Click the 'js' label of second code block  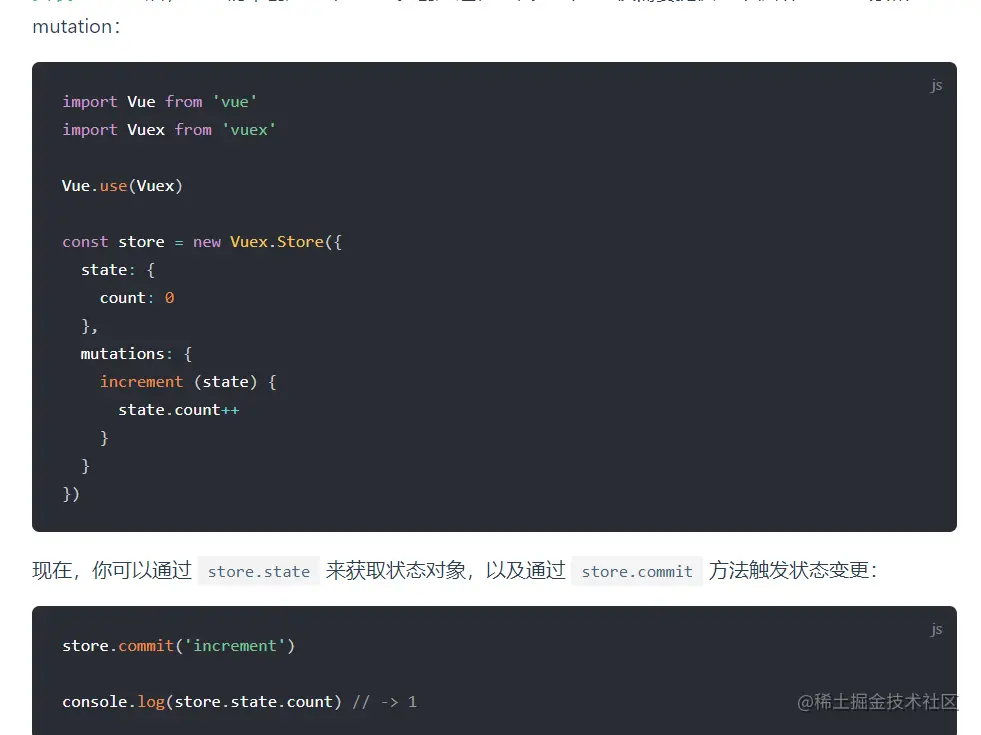(x=936, y=629)
